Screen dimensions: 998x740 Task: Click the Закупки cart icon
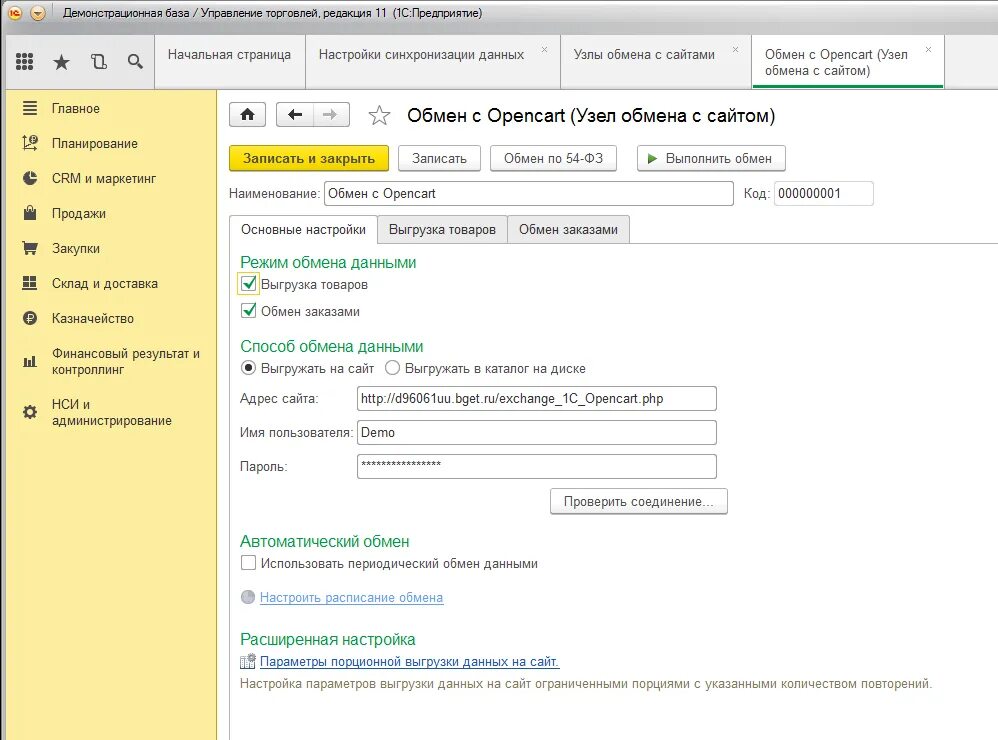pos(30,248)
